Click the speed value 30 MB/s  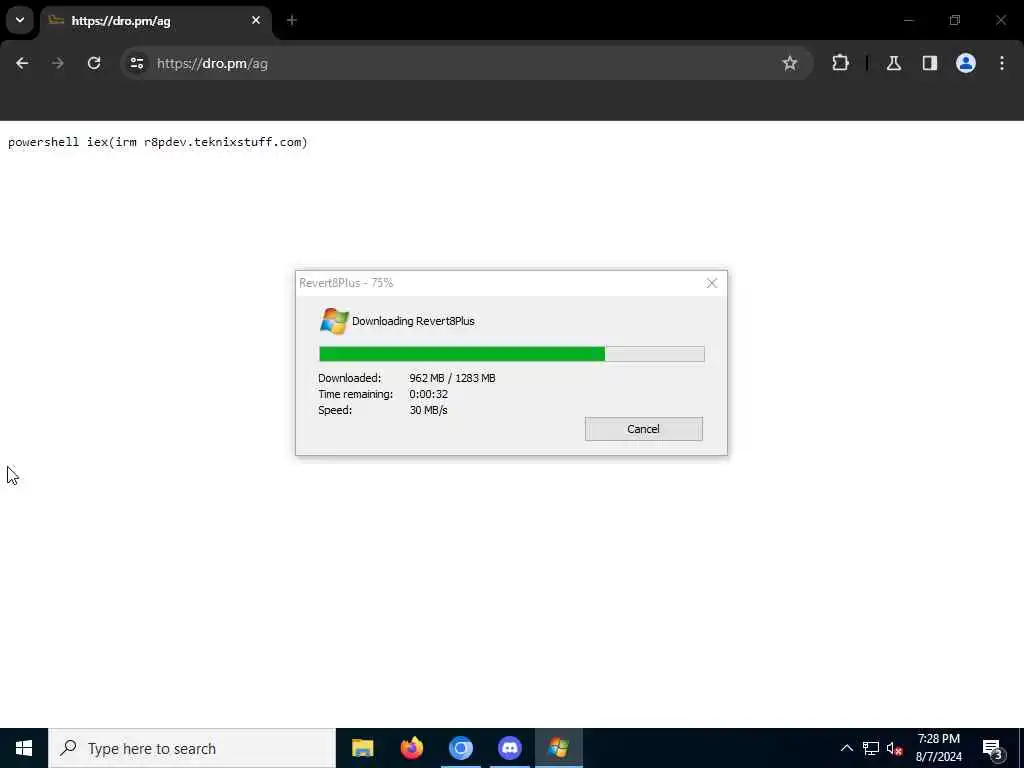pos(428,410)
